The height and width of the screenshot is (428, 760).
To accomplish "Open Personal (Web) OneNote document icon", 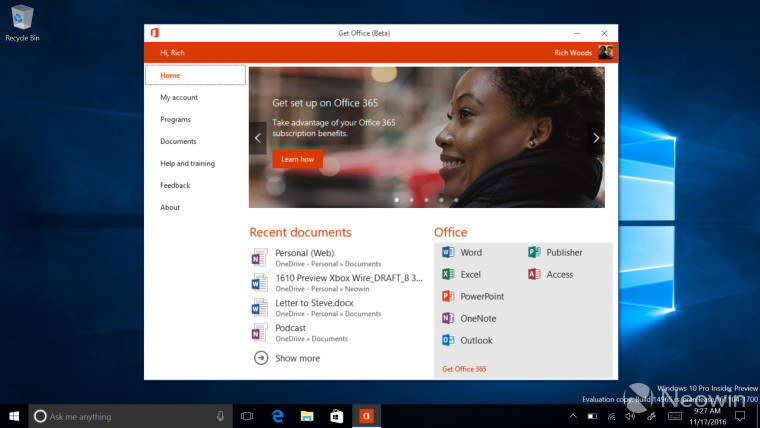I will pyautogui.click(x=259, y=257).
